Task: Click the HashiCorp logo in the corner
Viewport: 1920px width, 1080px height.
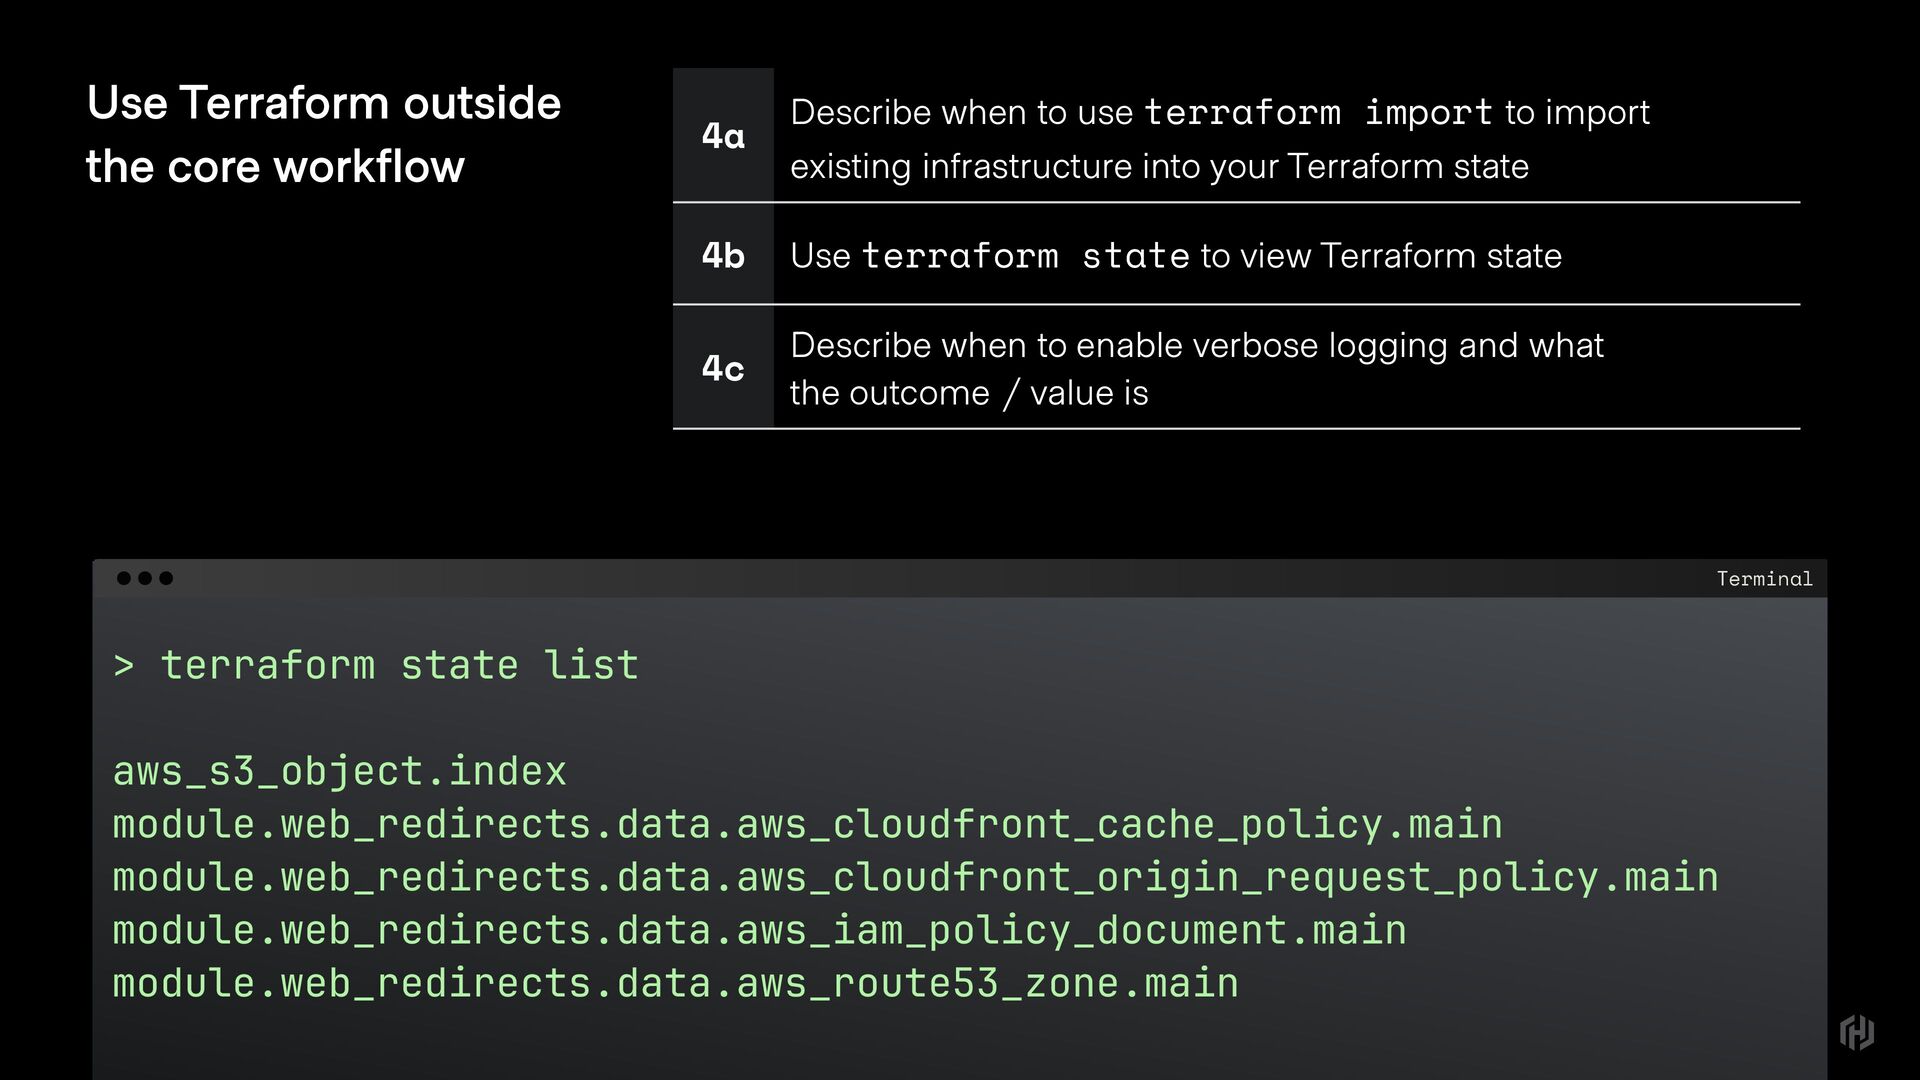Action: point(1857,1032)
